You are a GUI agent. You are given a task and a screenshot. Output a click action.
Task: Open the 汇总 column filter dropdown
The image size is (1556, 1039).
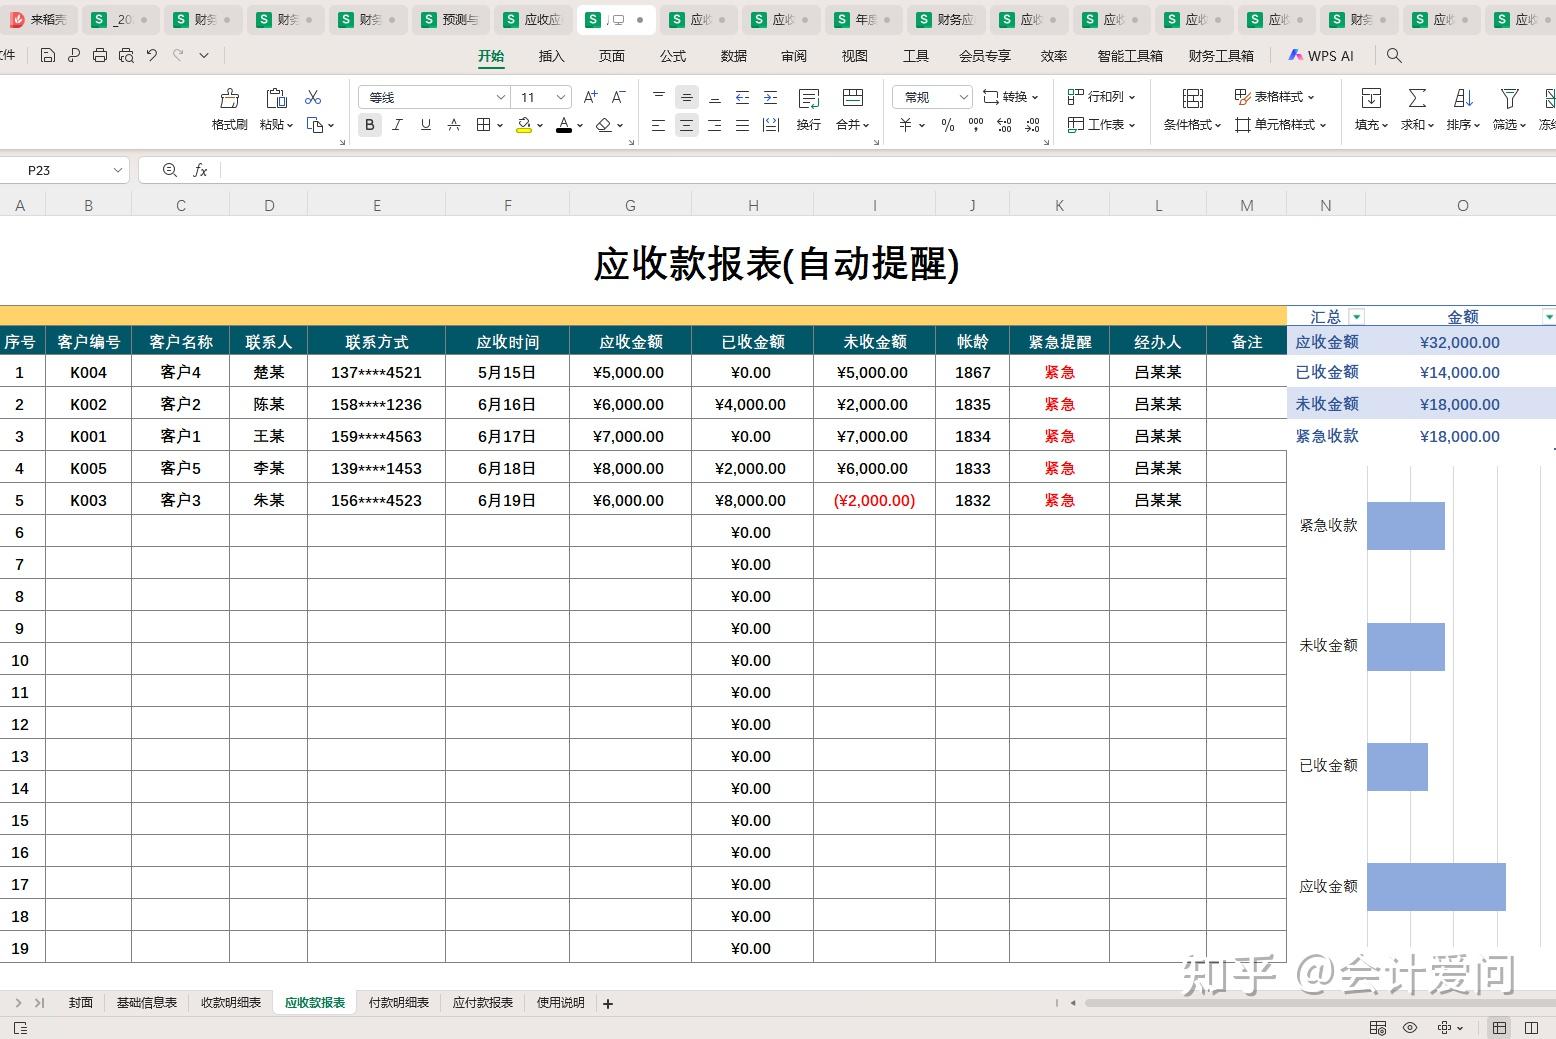coord(1357,317)
